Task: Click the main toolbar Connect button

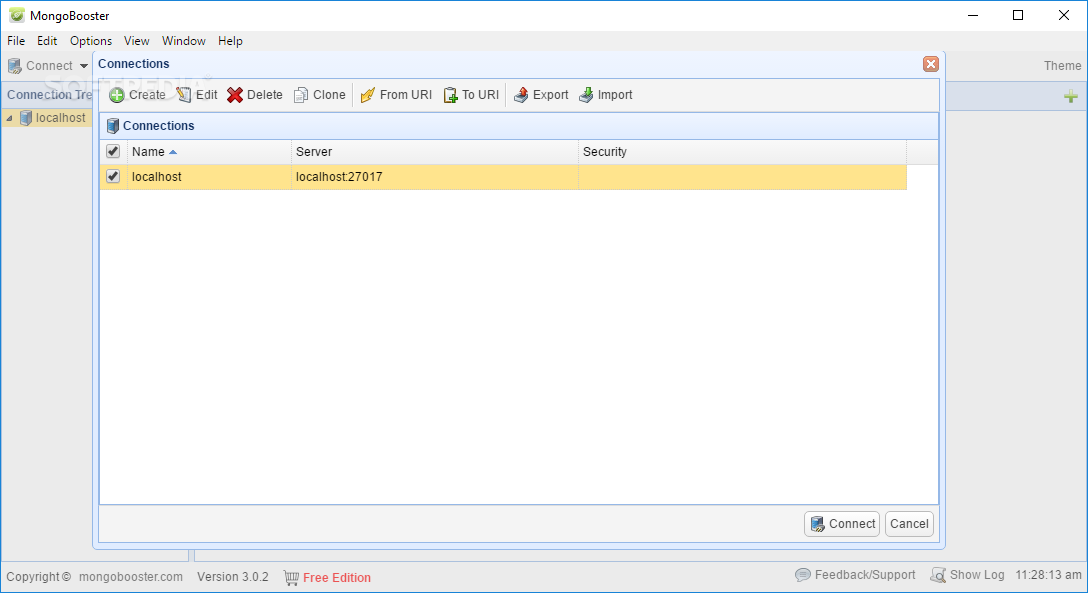Action: pos(40,66)
